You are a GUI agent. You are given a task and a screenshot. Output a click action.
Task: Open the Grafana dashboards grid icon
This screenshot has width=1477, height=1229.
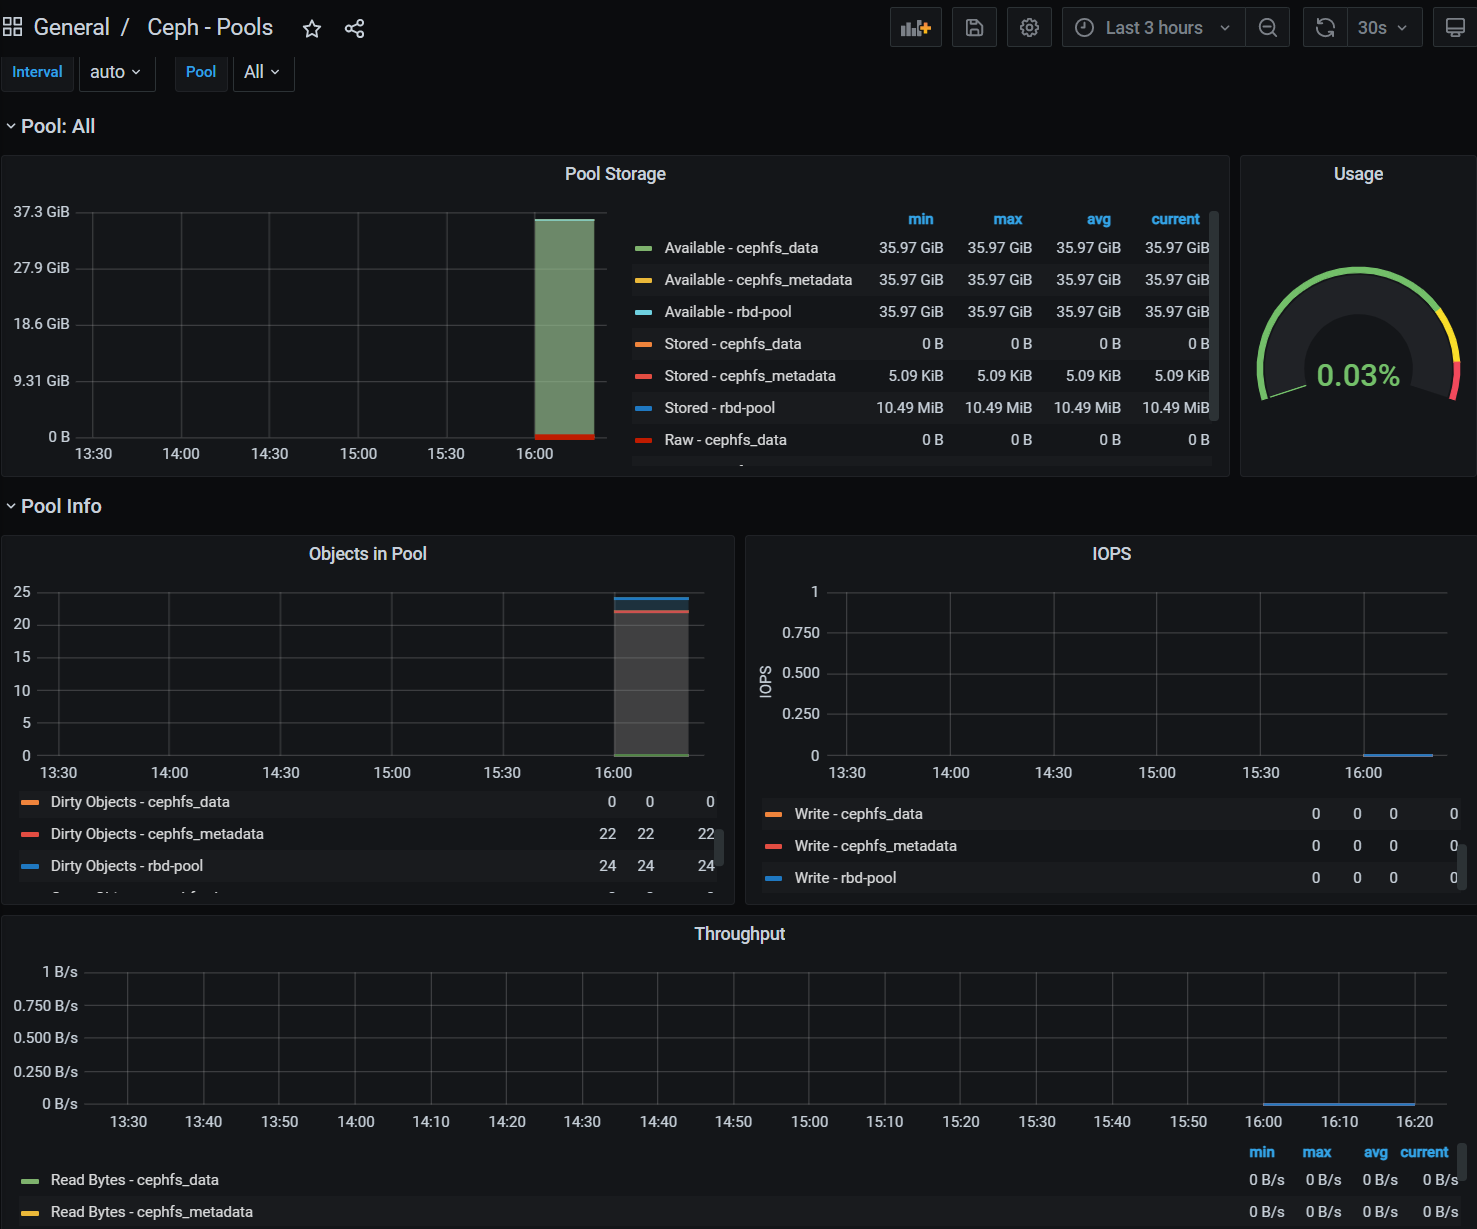pyautogui.click(x=13, y=27)
